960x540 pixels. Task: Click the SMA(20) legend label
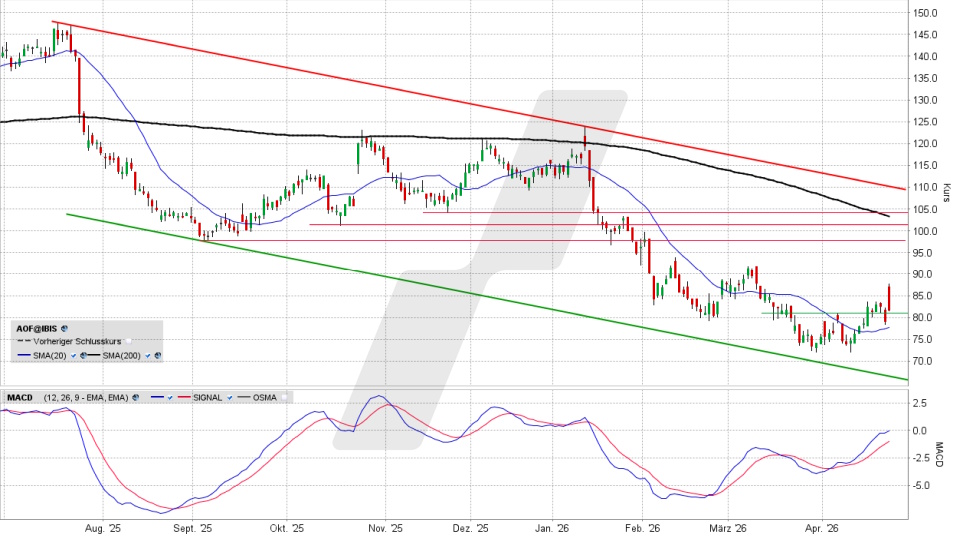coord(50,356)
